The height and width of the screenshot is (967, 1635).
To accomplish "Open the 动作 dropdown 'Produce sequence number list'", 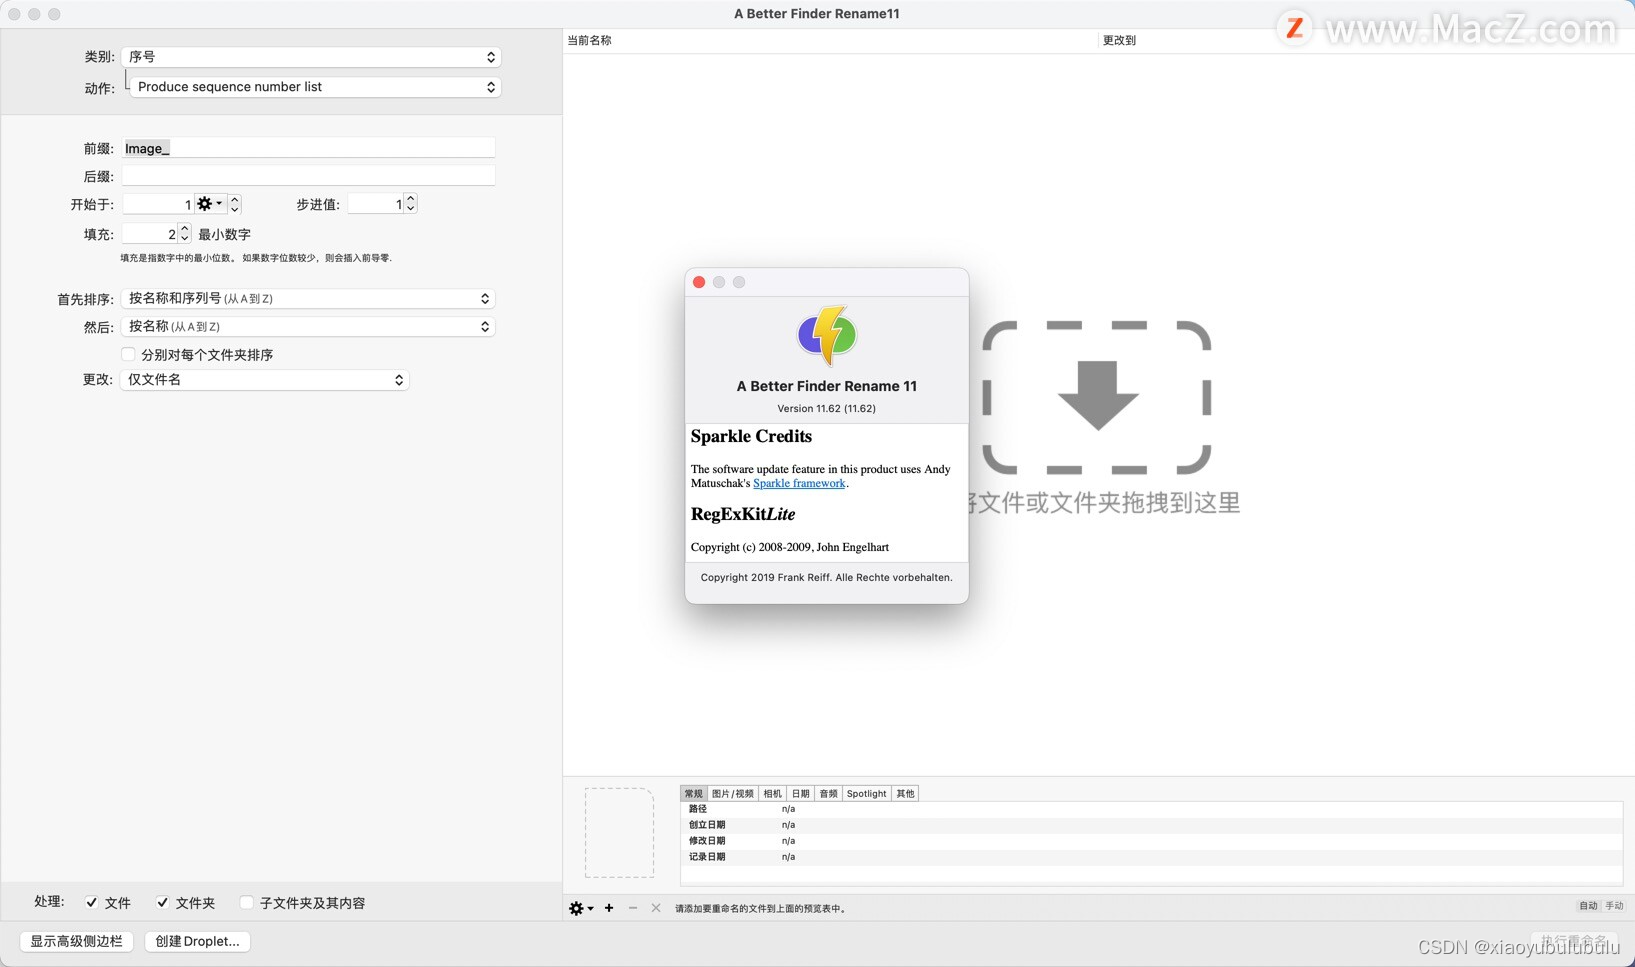I will click(x=316, y=87).
